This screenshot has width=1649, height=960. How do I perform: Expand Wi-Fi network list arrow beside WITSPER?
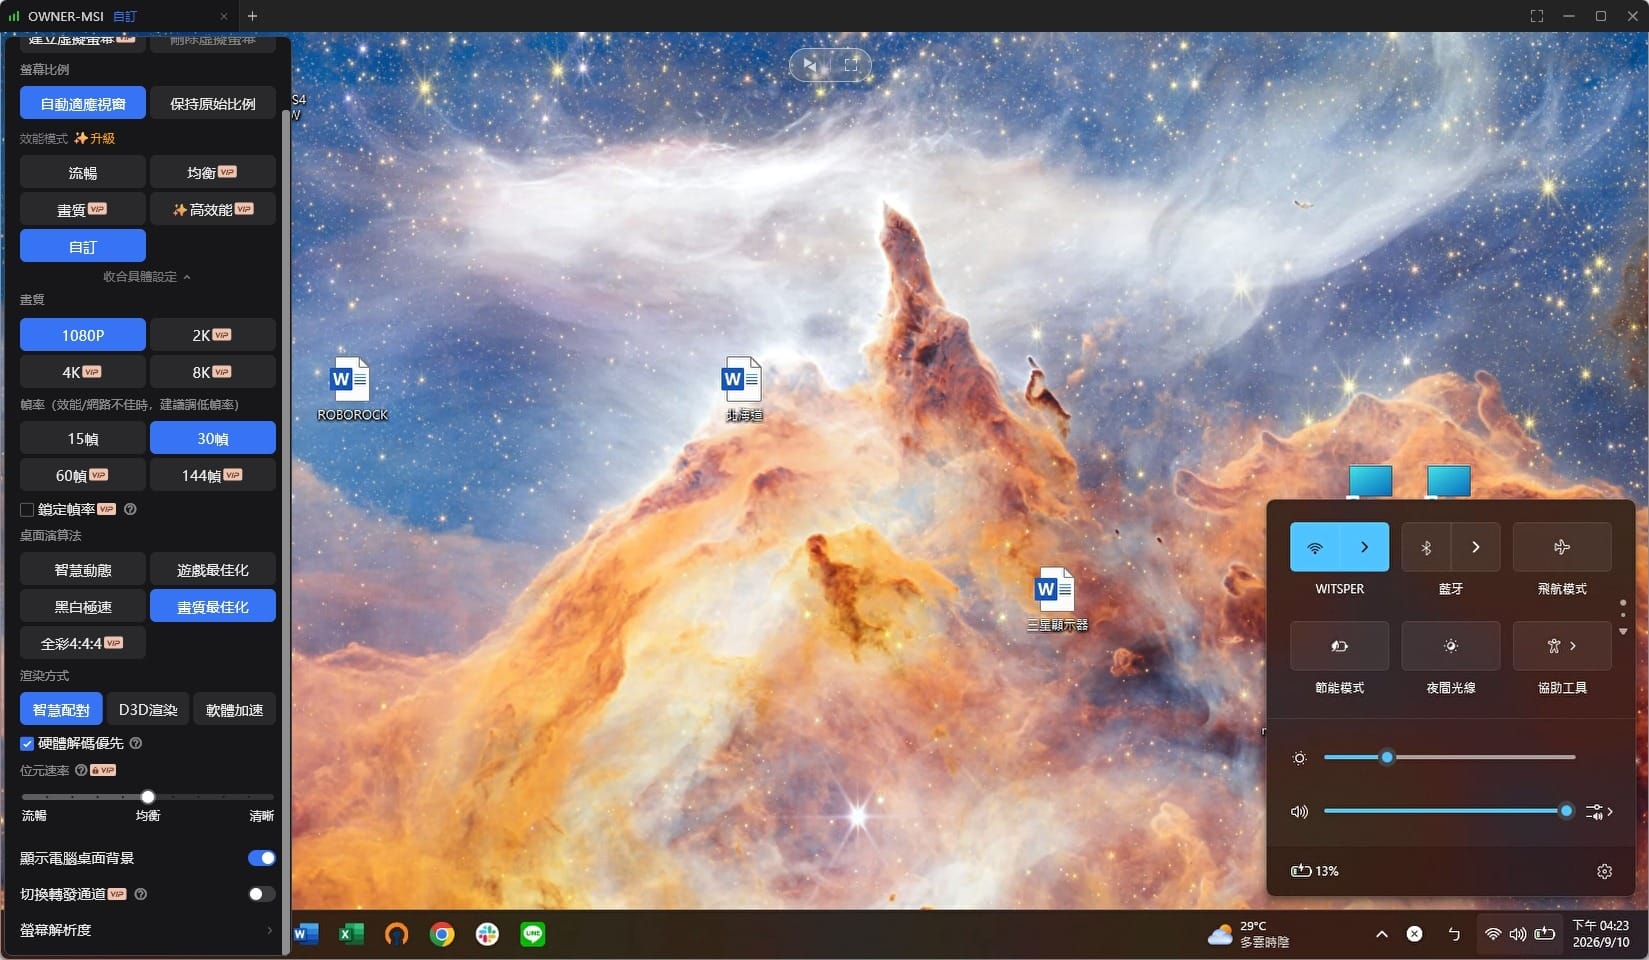[1364, 547]
